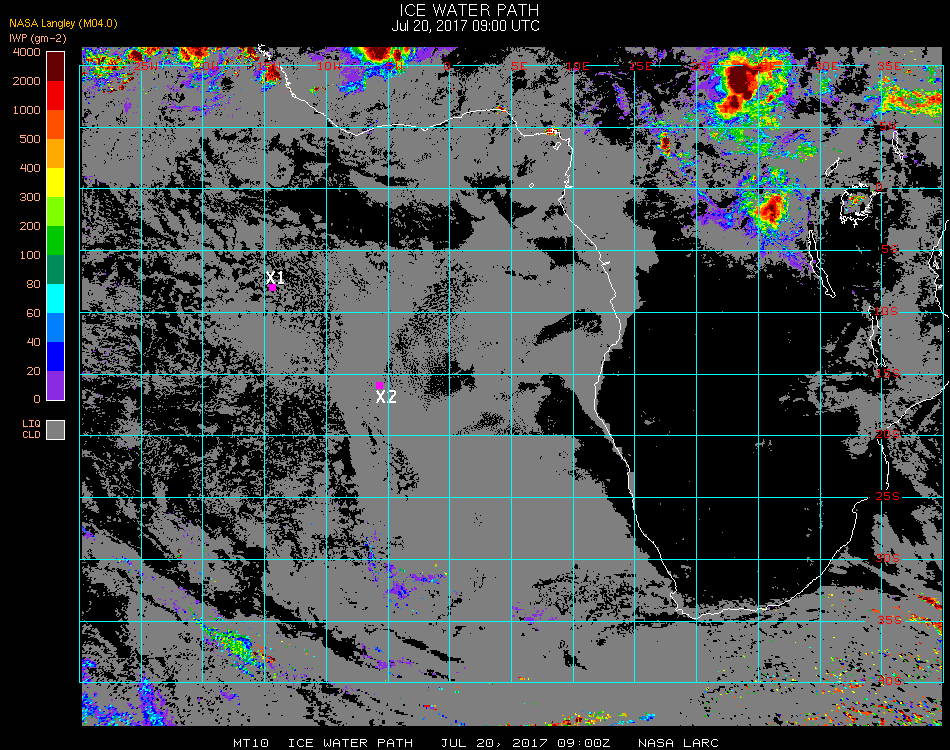
Task: Click the 80 value on the color scale
Action: (34, 284)
